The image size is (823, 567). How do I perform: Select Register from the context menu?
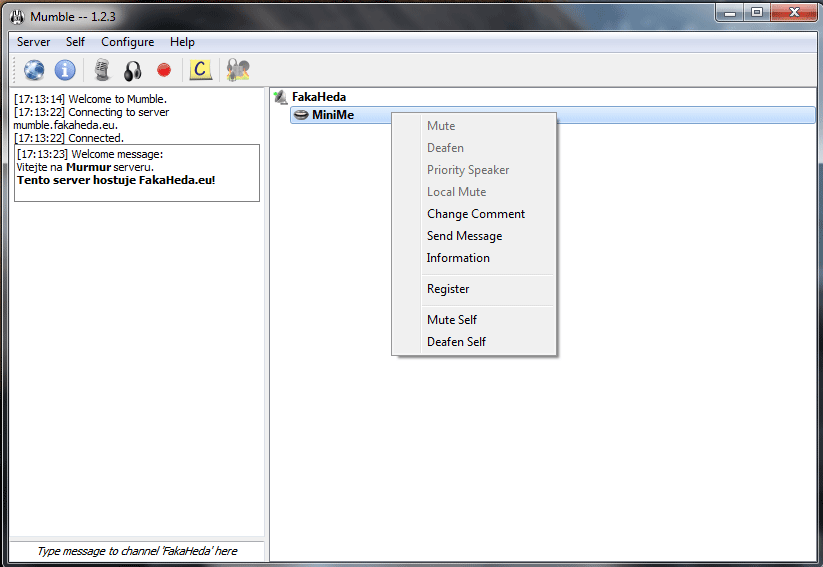click(x=448, y=289)
